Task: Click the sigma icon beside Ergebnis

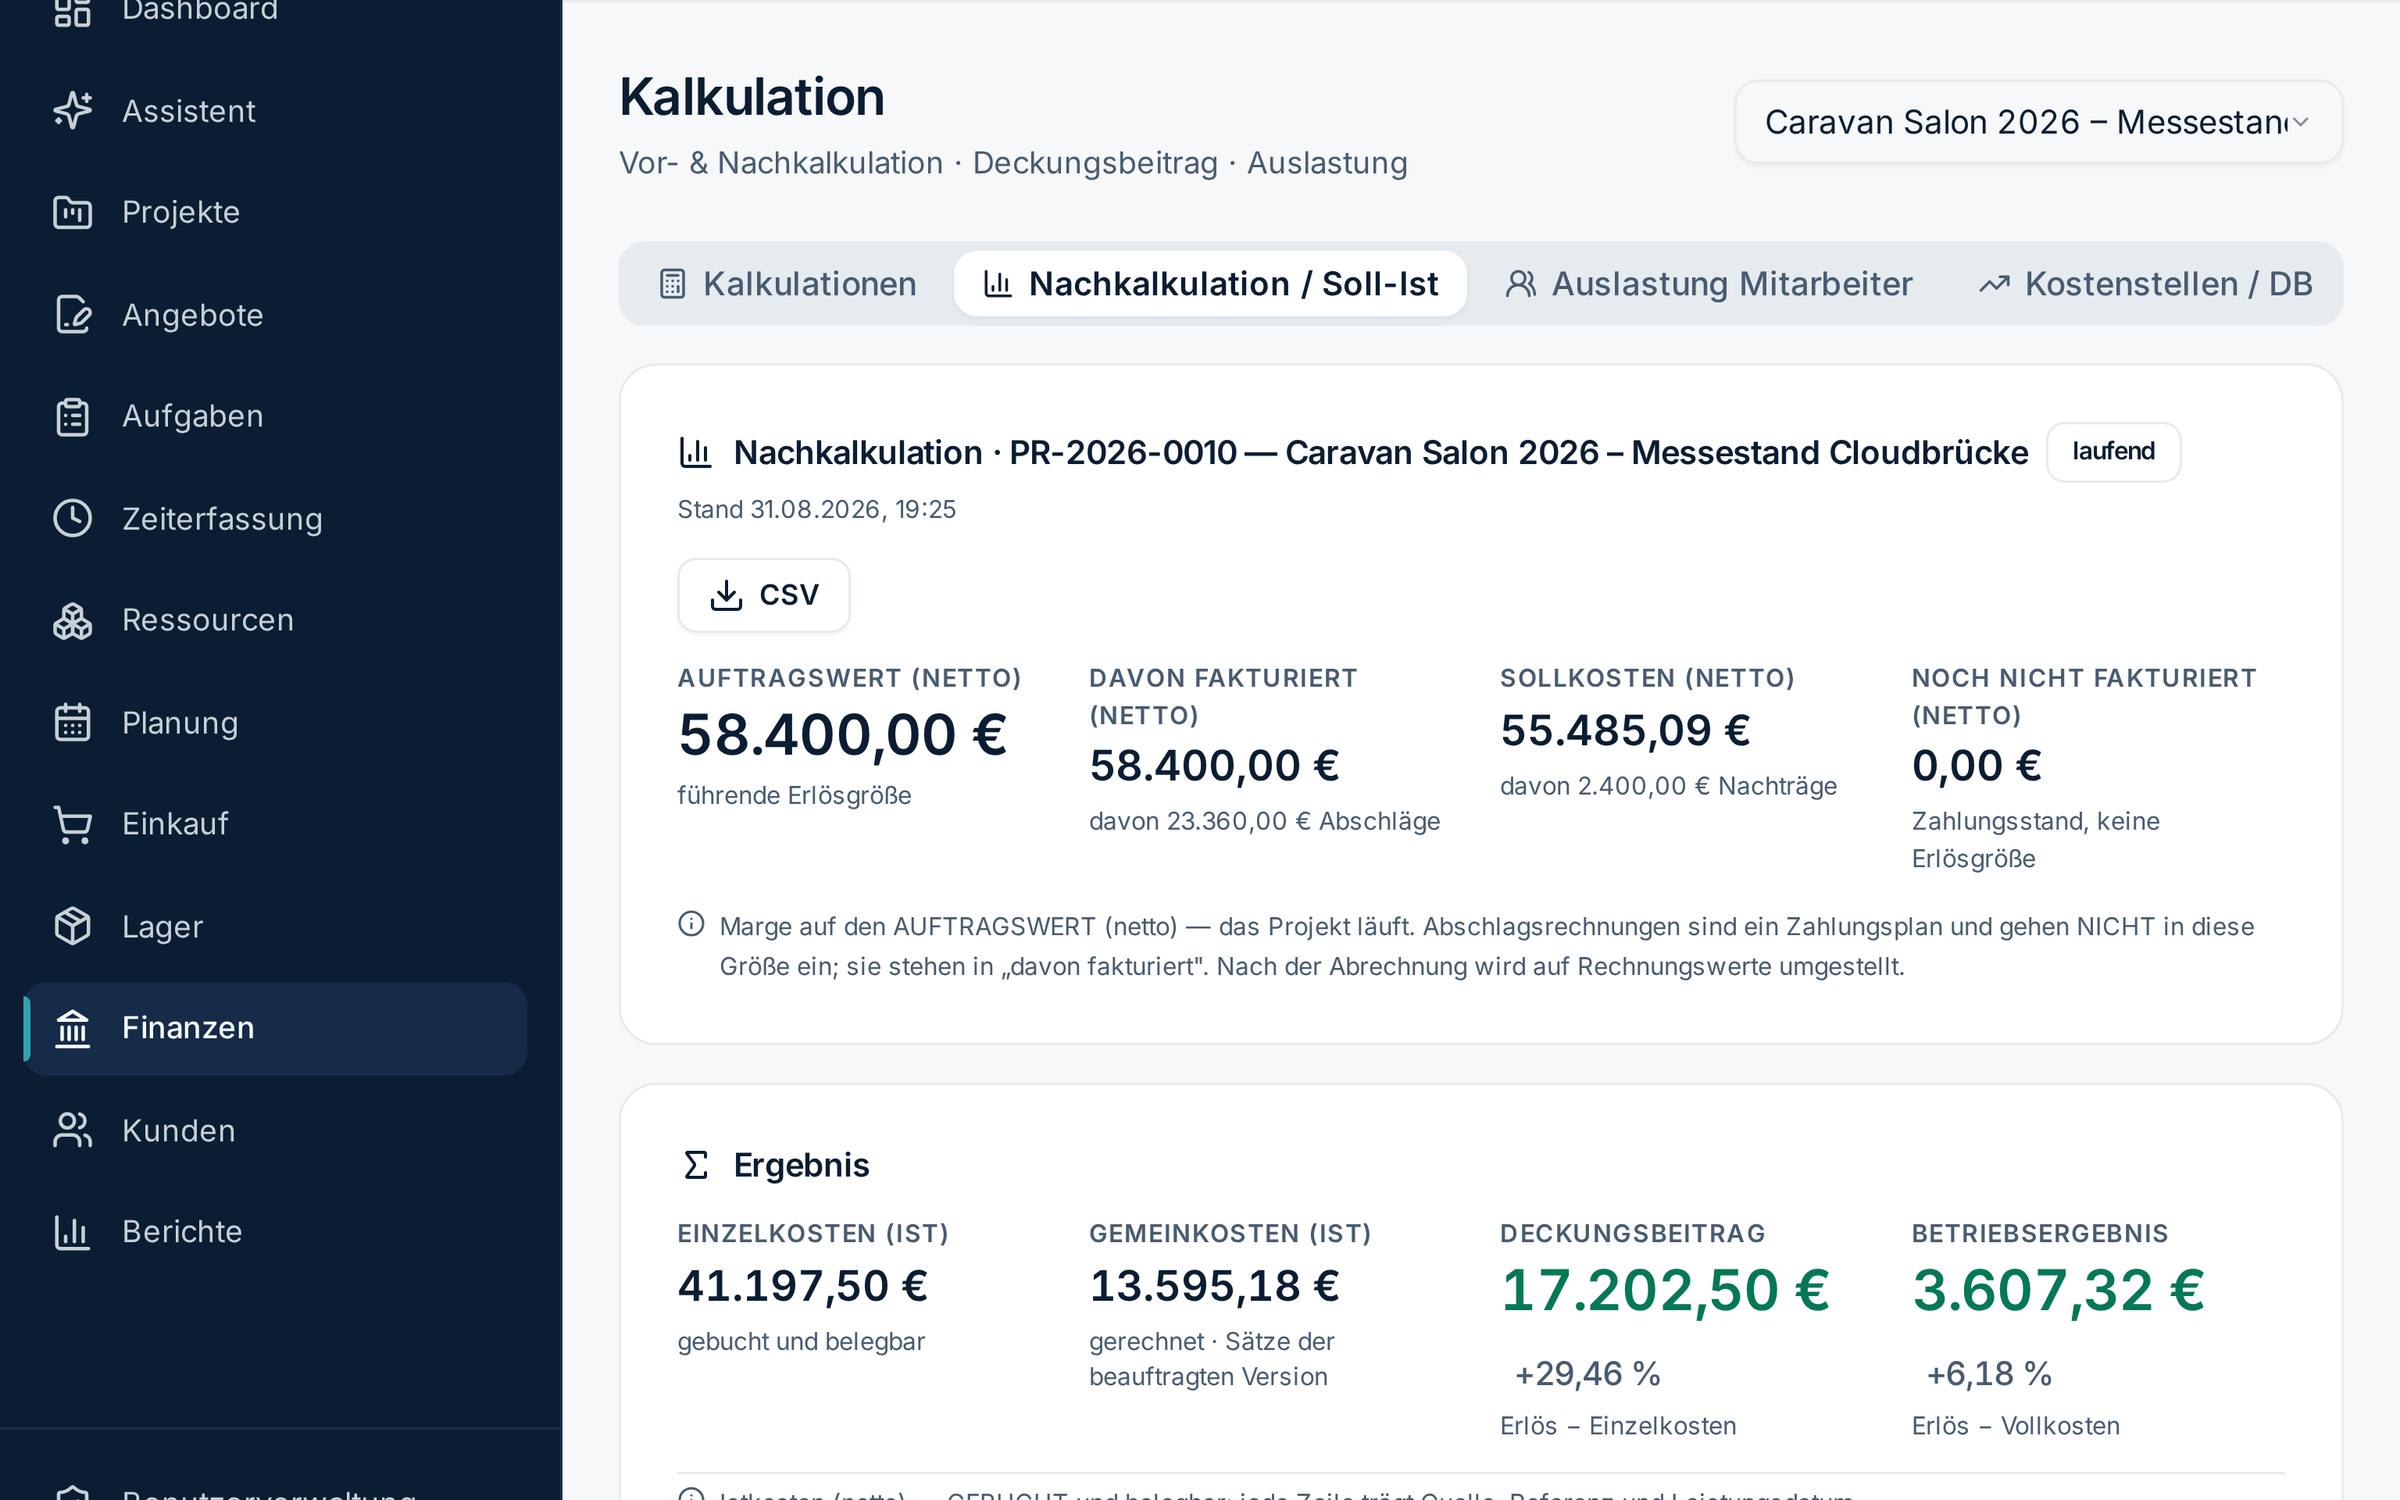Action: (696, 1165)
